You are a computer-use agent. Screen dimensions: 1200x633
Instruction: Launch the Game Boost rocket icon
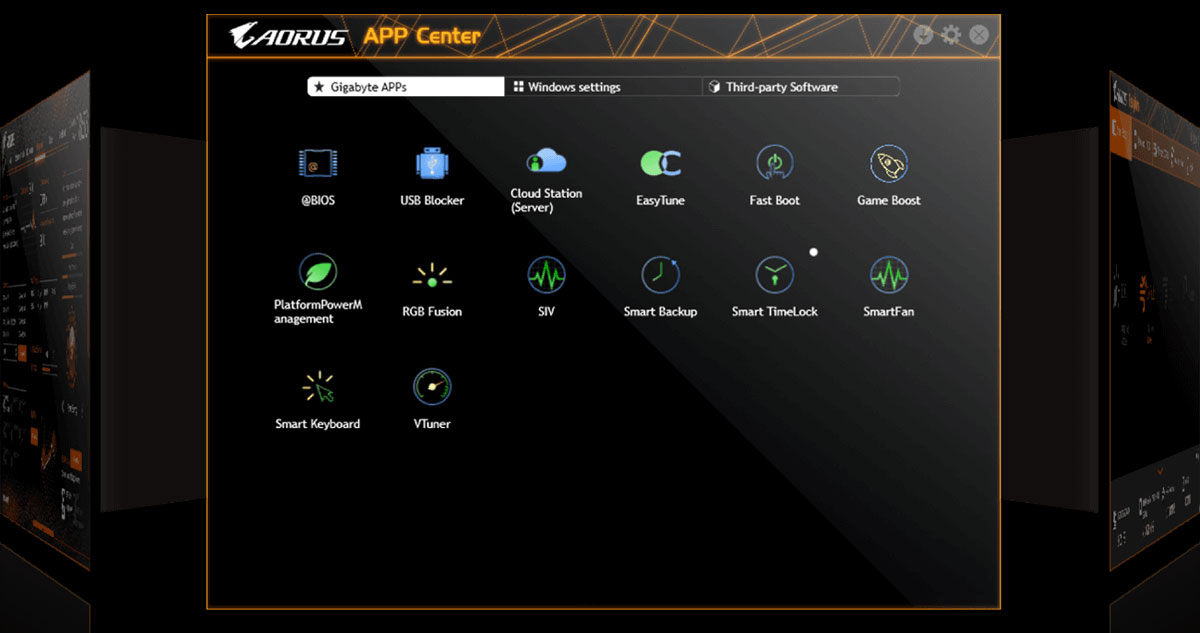click(x=888, y=163)
